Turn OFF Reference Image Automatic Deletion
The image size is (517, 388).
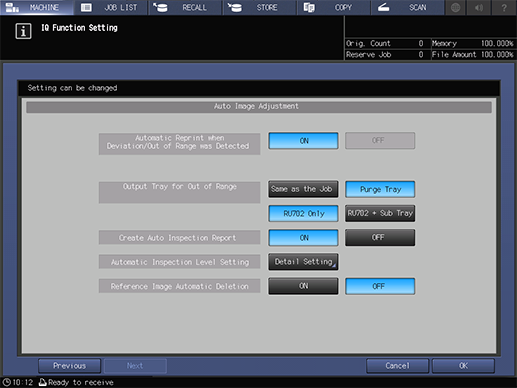(380, 286)
